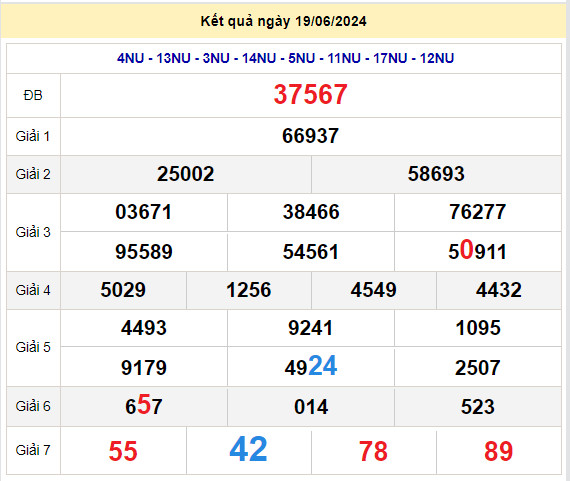The image size is (570, 481).
Task: Click the blue Giải 7 number 42
Action: tap(249, 449)
